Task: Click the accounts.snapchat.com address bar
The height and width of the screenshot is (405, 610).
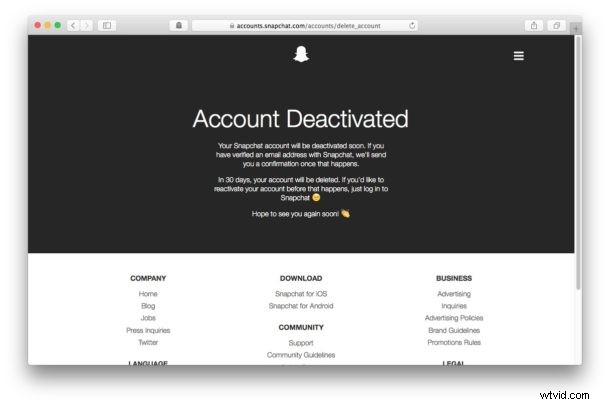Action: 305,26
